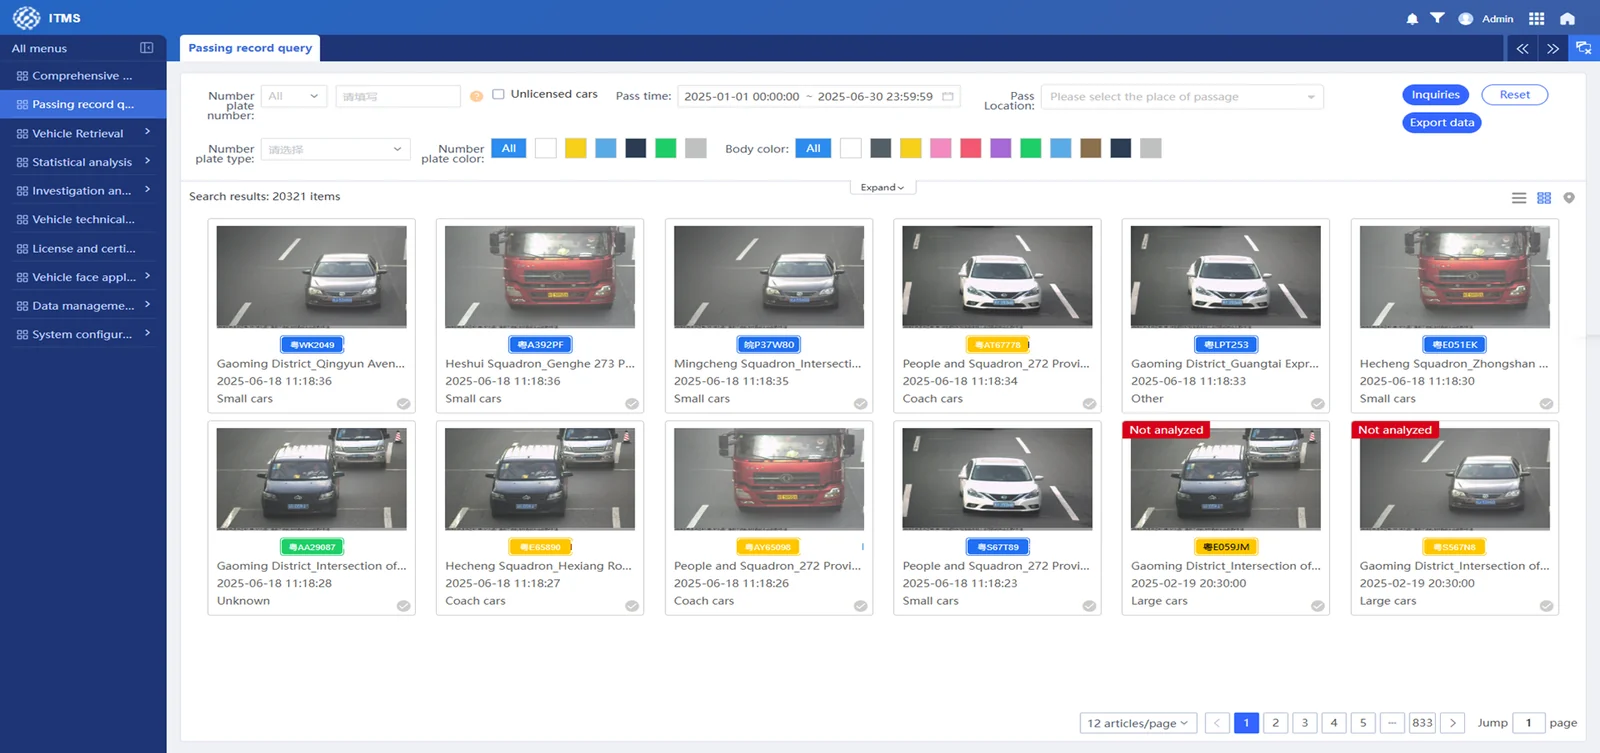Open the Pass Location dropdown
This screenshot has width=1600, height=753.
click(x=1182, y=97)
